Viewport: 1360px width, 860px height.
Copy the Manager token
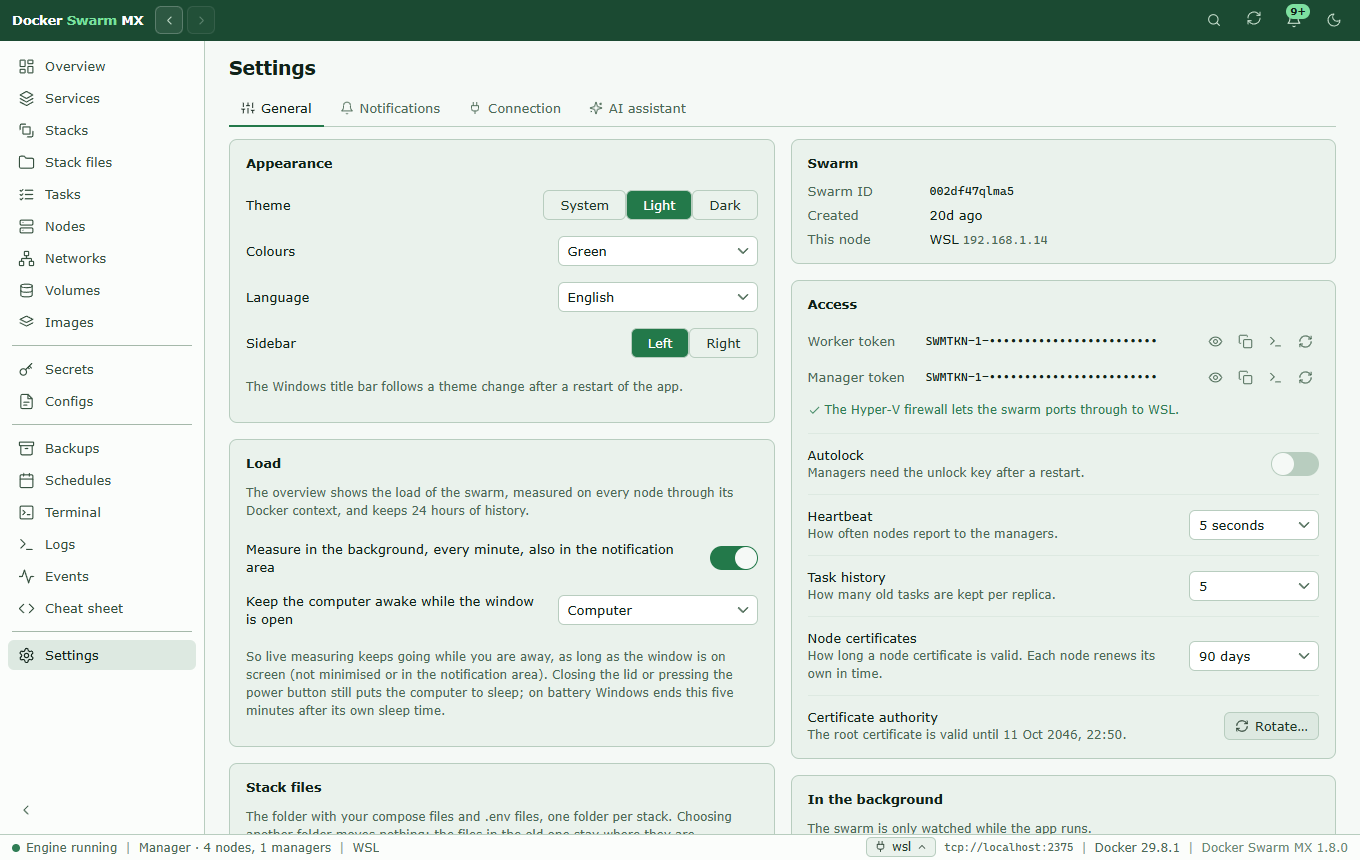pos(1245,378)
